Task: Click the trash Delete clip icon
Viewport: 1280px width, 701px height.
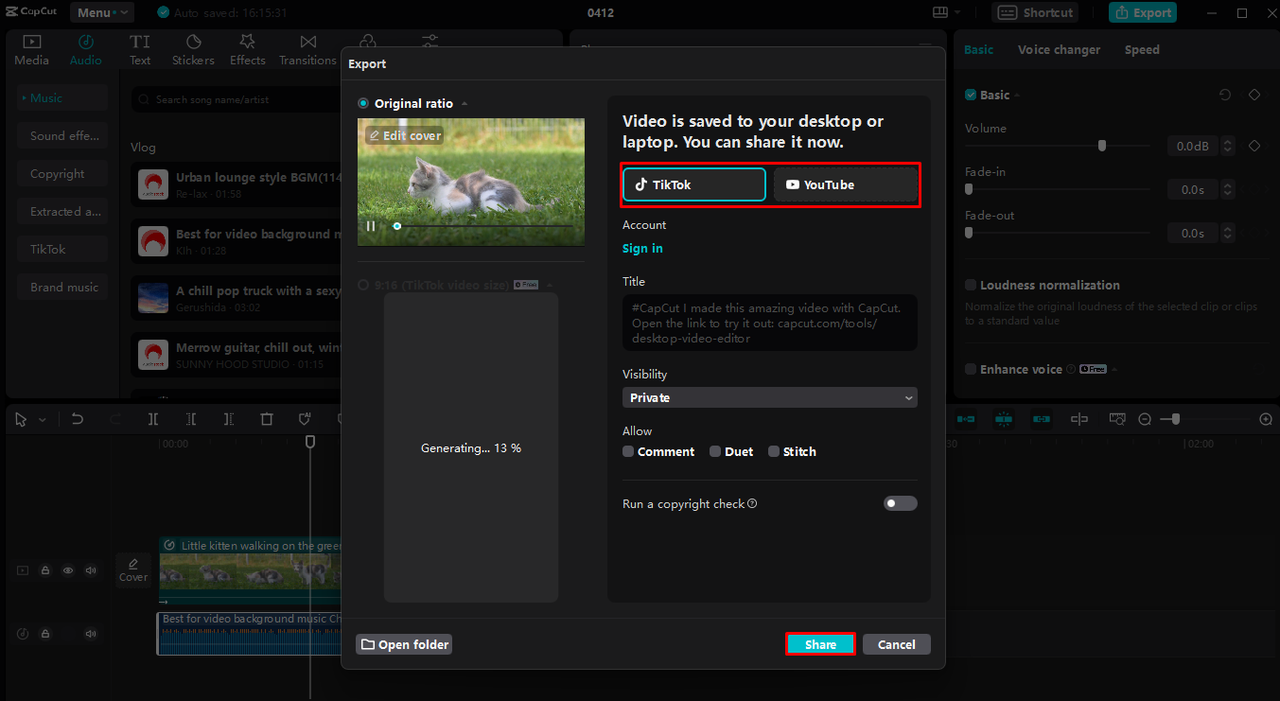Action: (267, 420)
